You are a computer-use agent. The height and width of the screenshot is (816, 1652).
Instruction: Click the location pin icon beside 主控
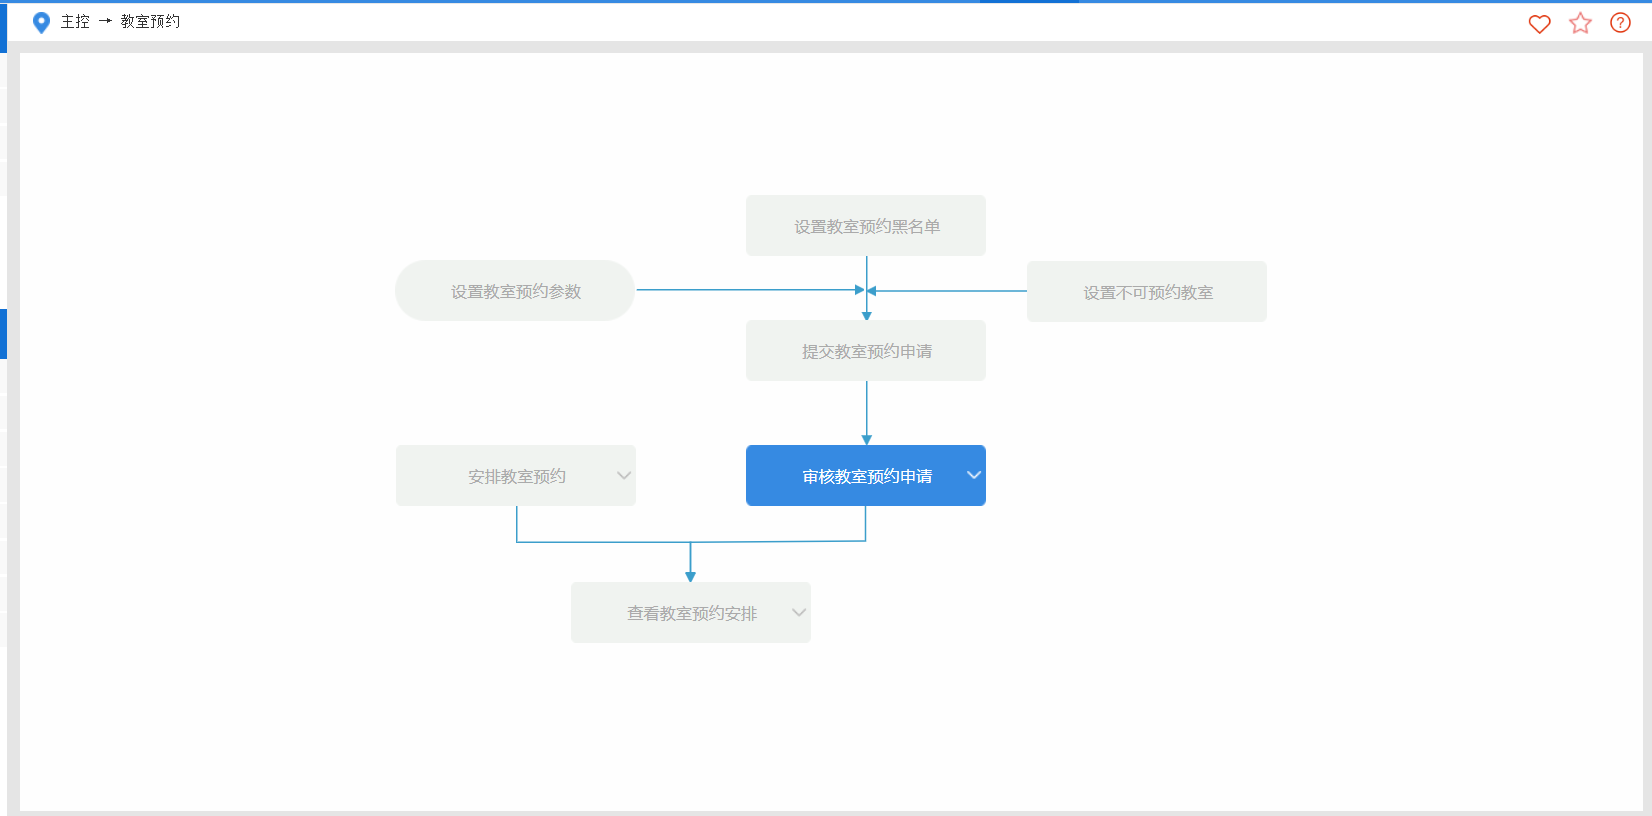point(41,22)
